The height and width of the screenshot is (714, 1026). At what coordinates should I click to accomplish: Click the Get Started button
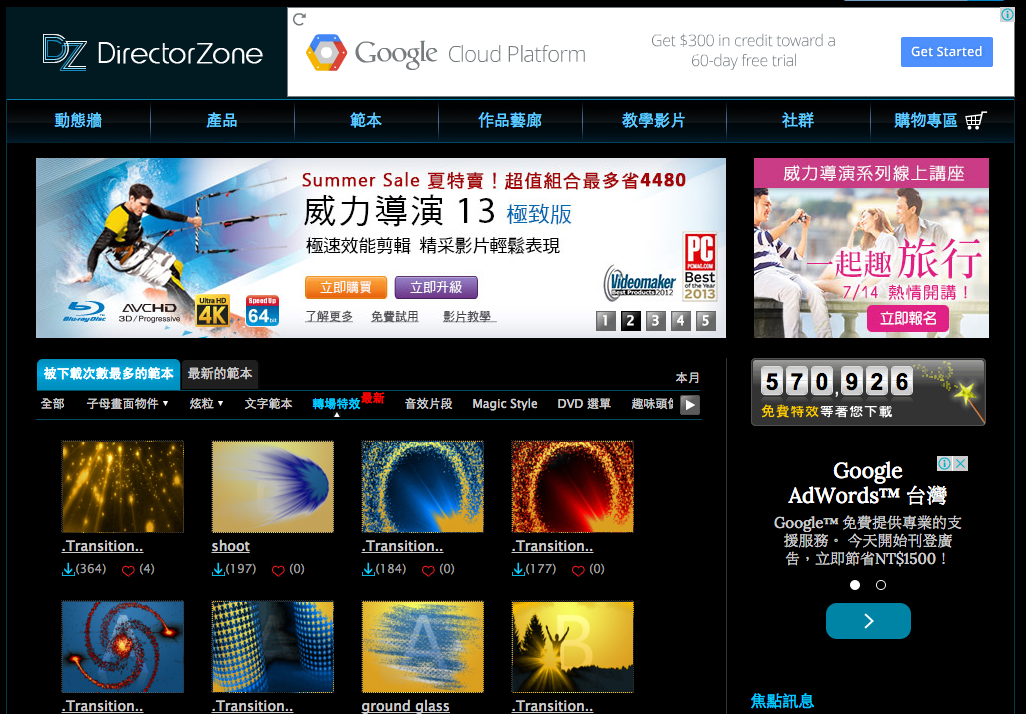(x=946, y=52)
